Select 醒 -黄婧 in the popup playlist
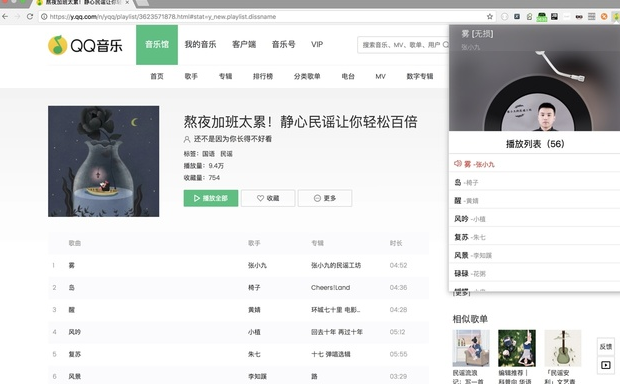Screen dimensions: 620x388 click(x=534, y=201)
